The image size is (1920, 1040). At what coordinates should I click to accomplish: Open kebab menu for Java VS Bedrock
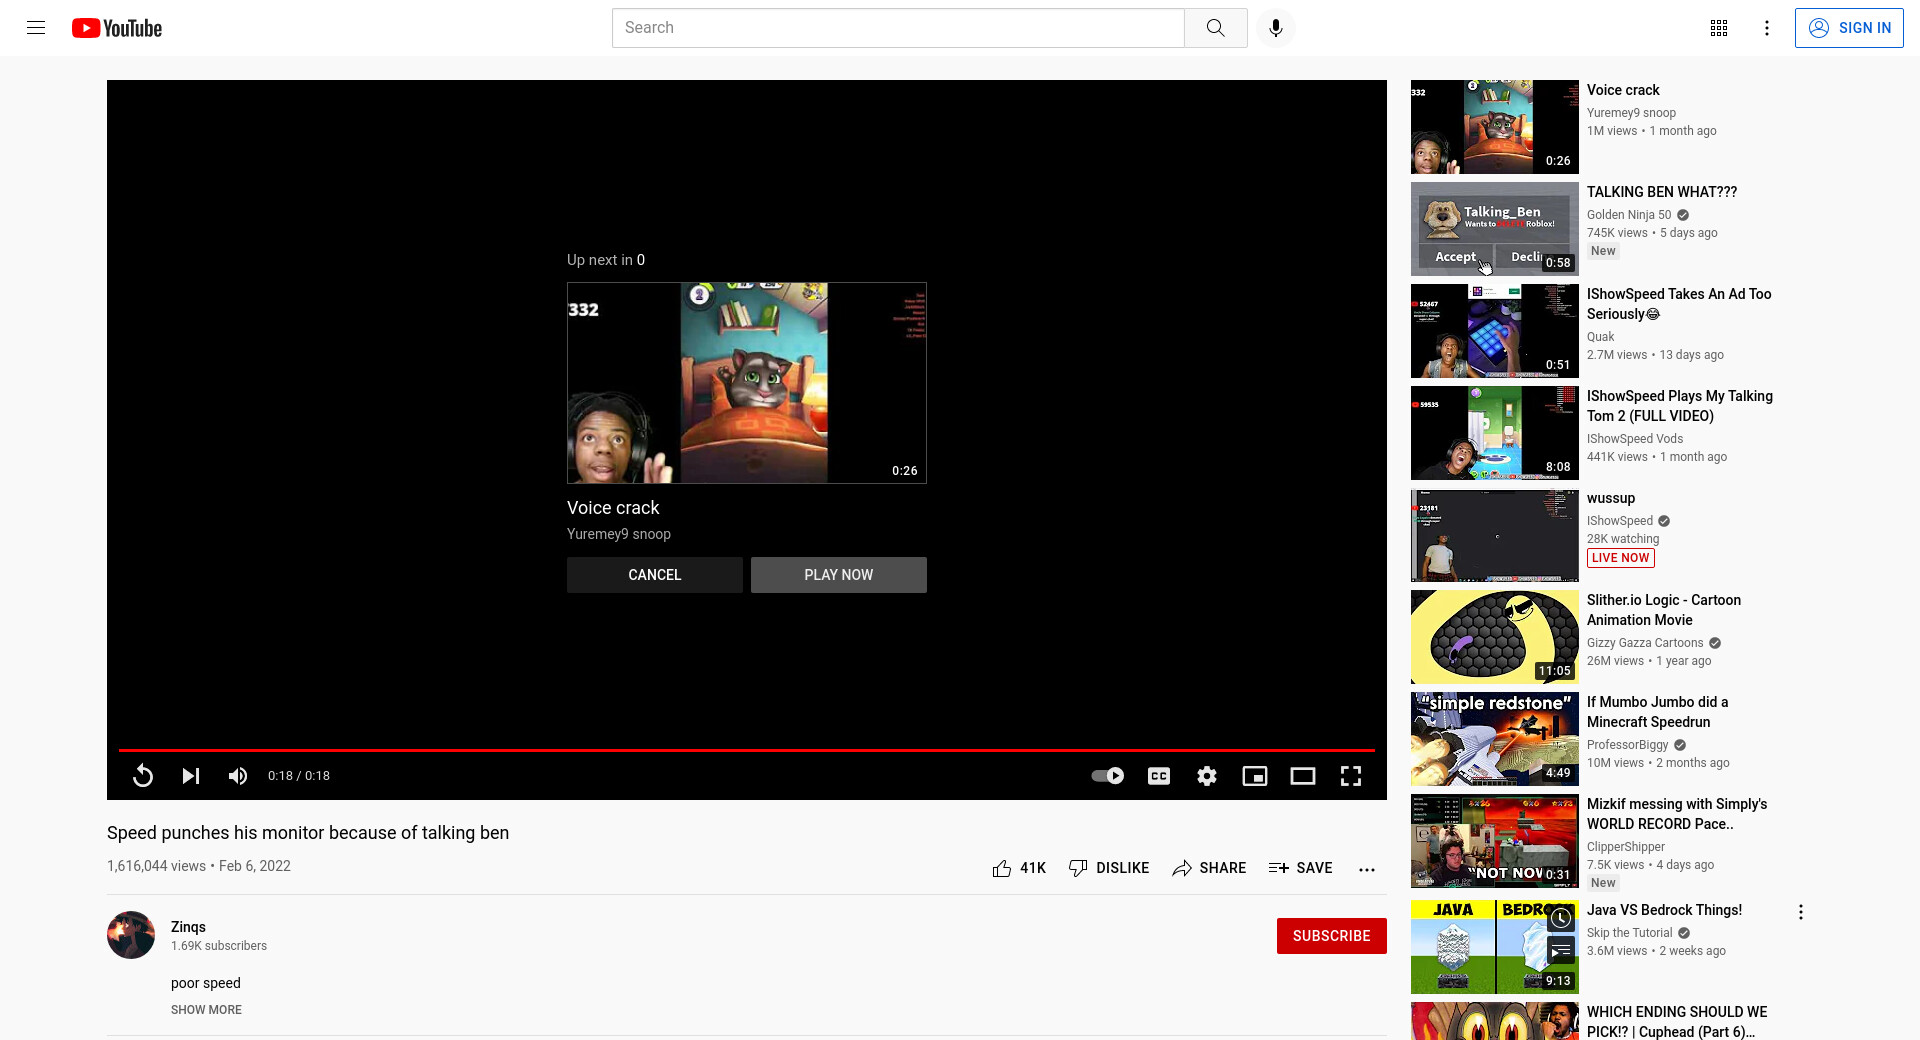coord(1801,912)
